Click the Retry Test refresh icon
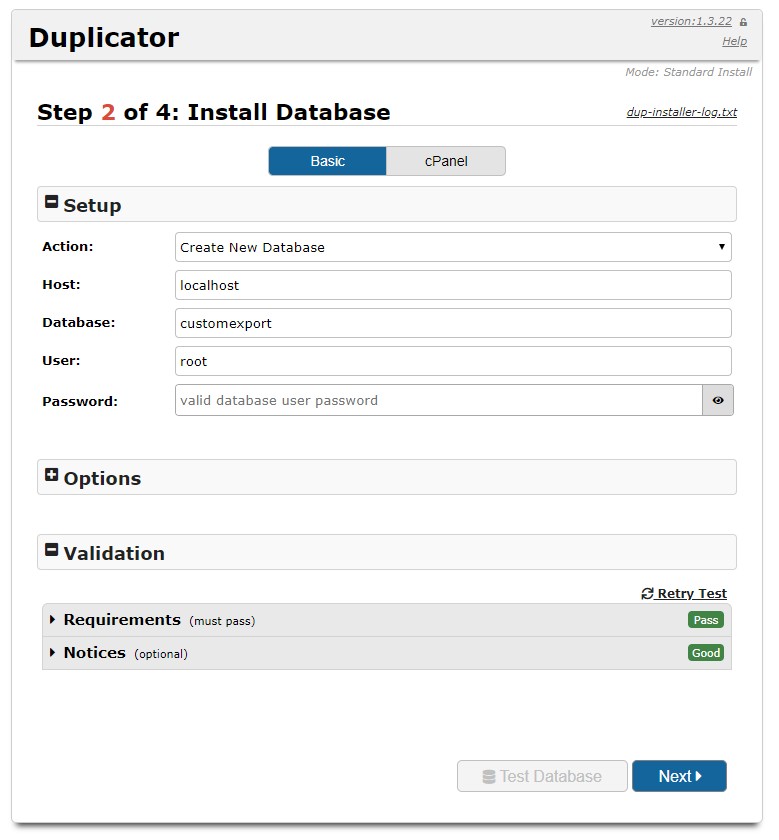 tap(647, 594)
